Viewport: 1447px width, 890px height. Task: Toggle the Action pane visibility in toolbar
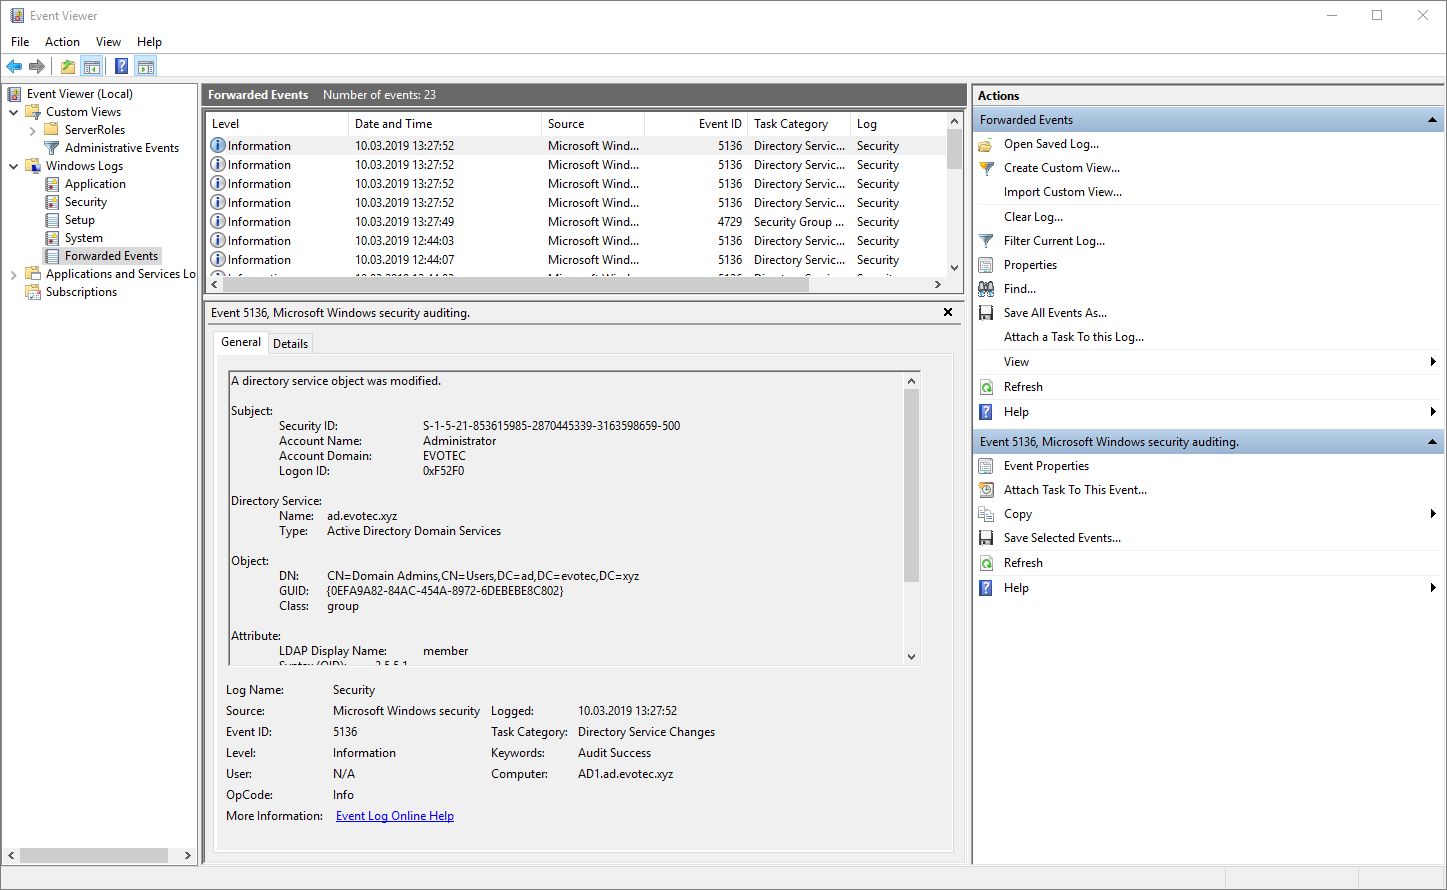tap(146, 66)
